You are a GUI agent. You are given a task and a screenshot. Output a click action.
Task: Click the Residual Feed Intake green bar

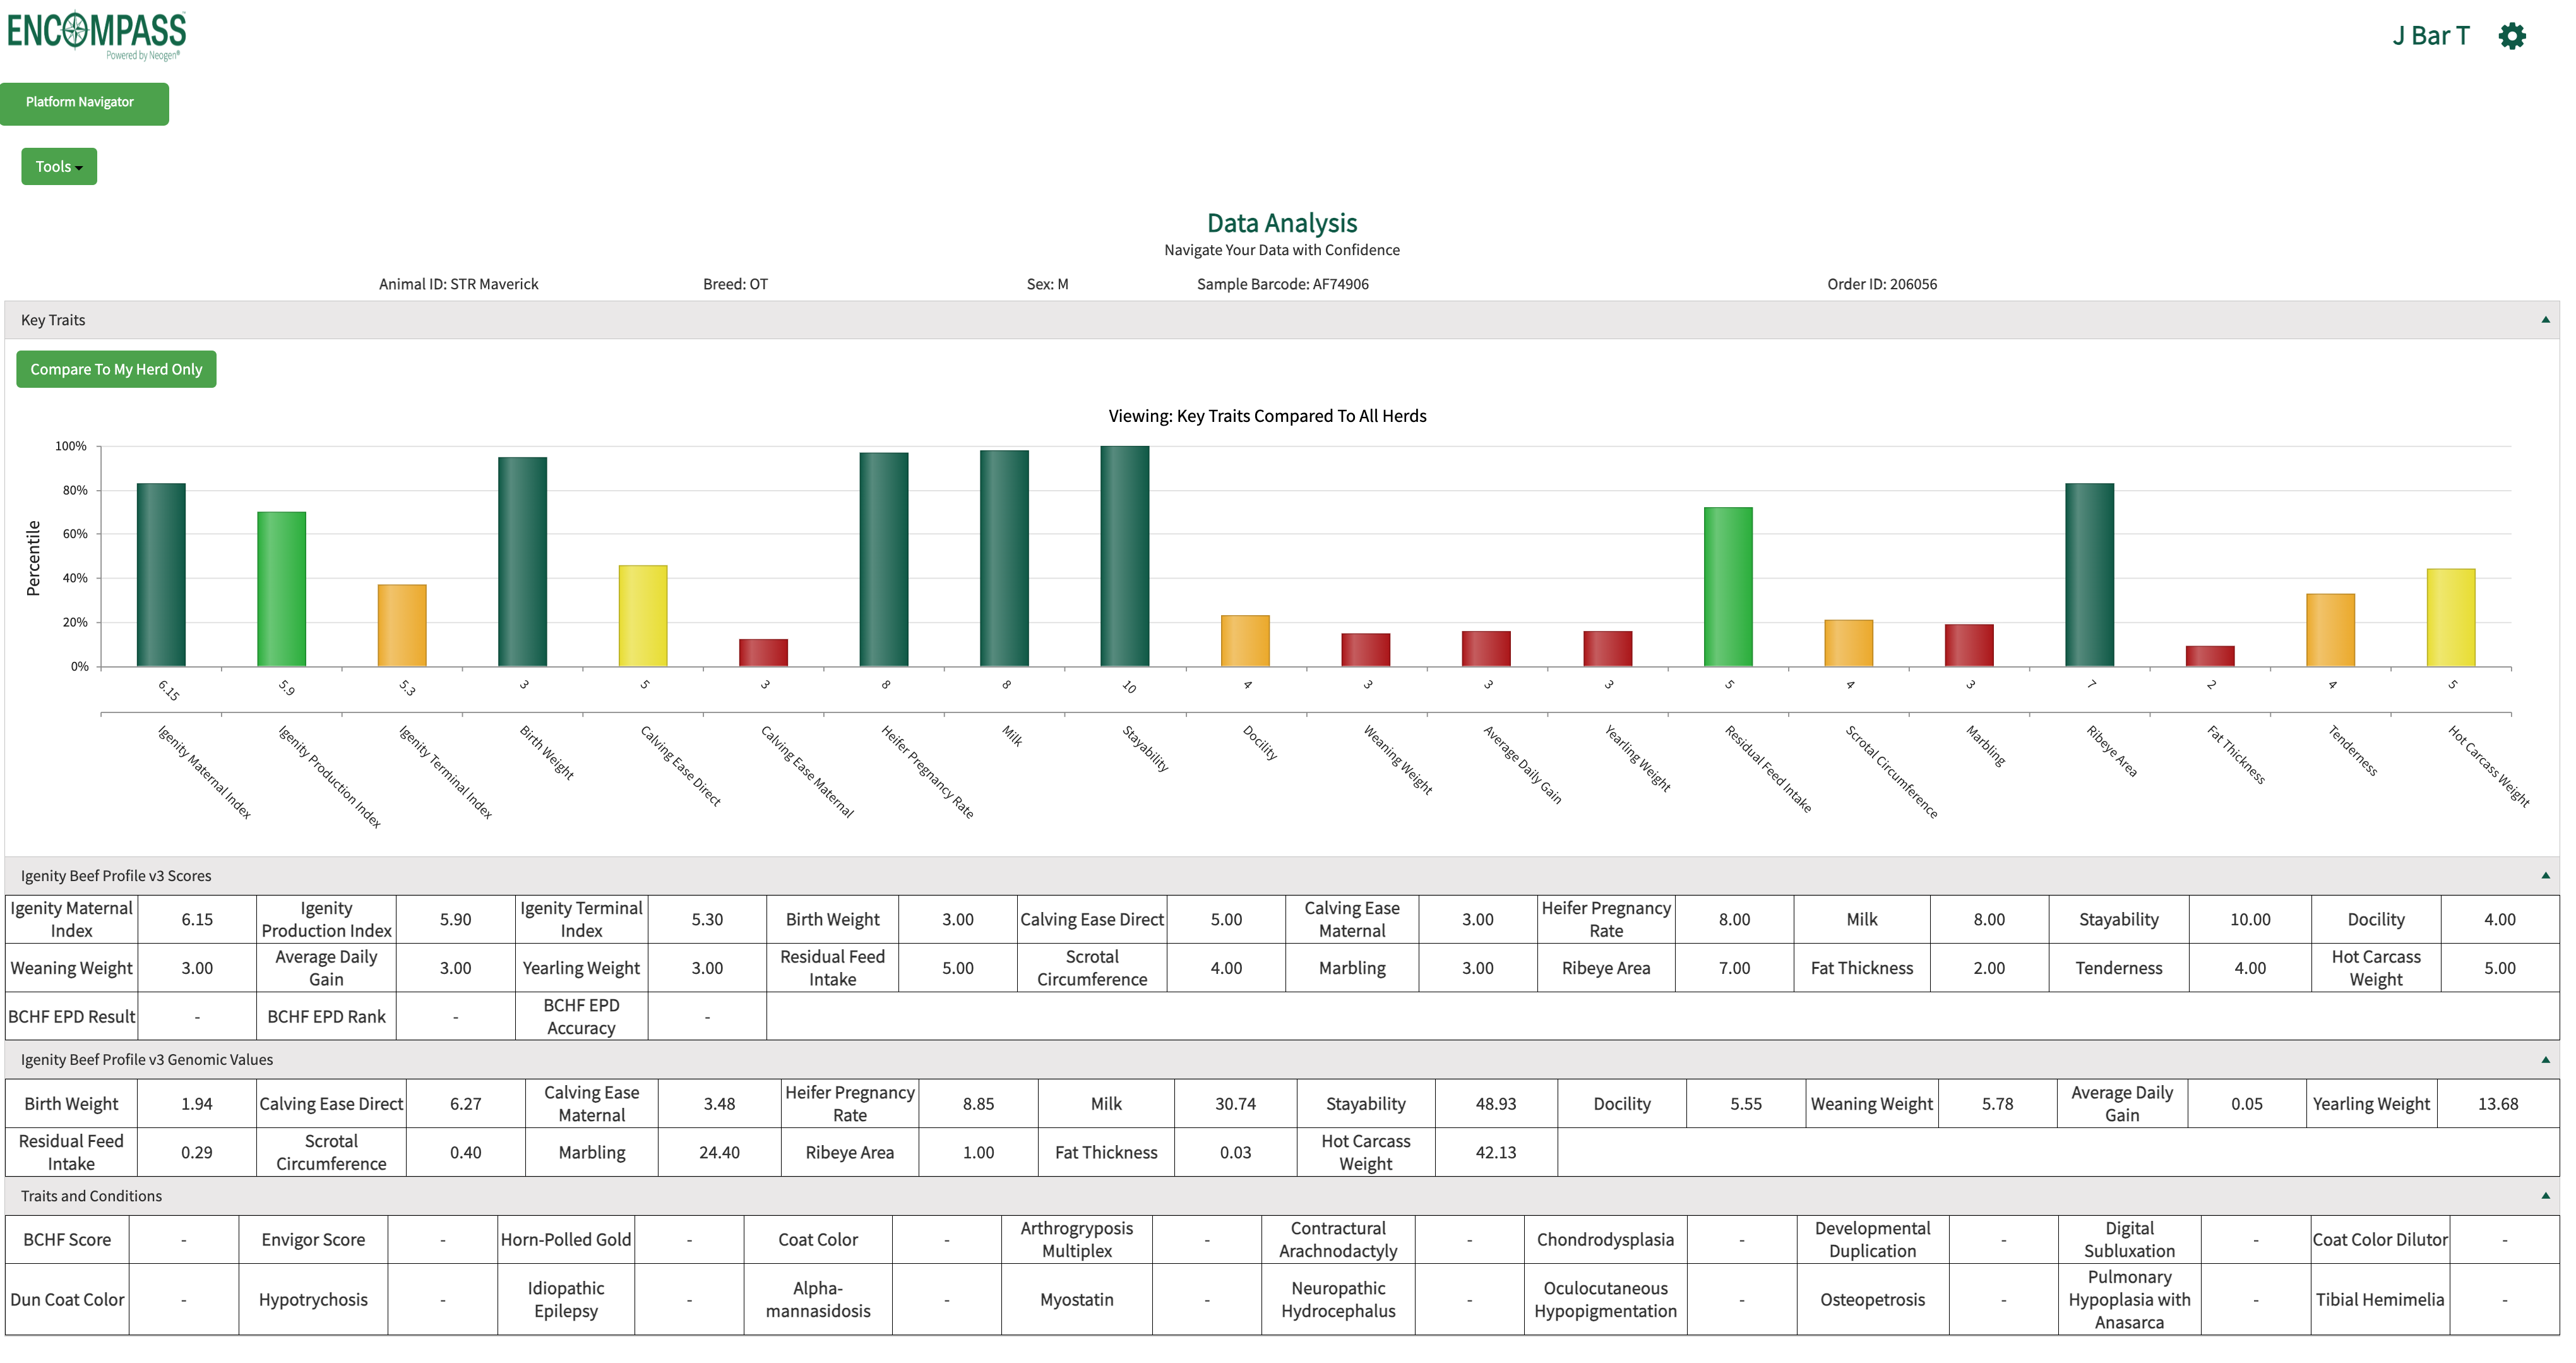pos(1728,587)
